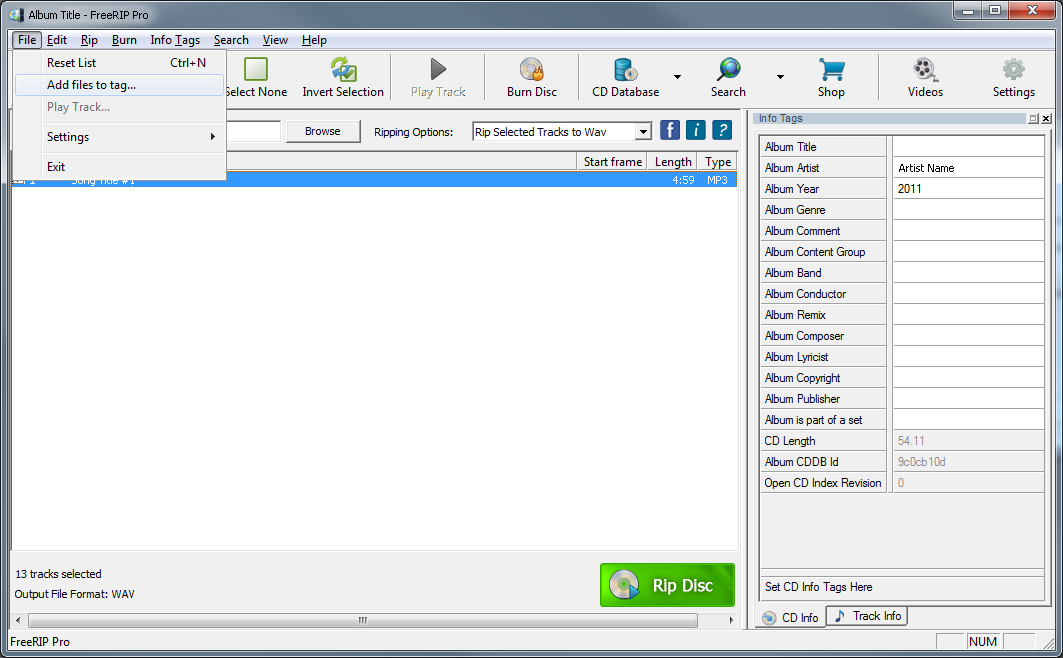Screen dimensions: 1063x658
Task: Choose Exit from the File menu
Action: tap(119, 167)
